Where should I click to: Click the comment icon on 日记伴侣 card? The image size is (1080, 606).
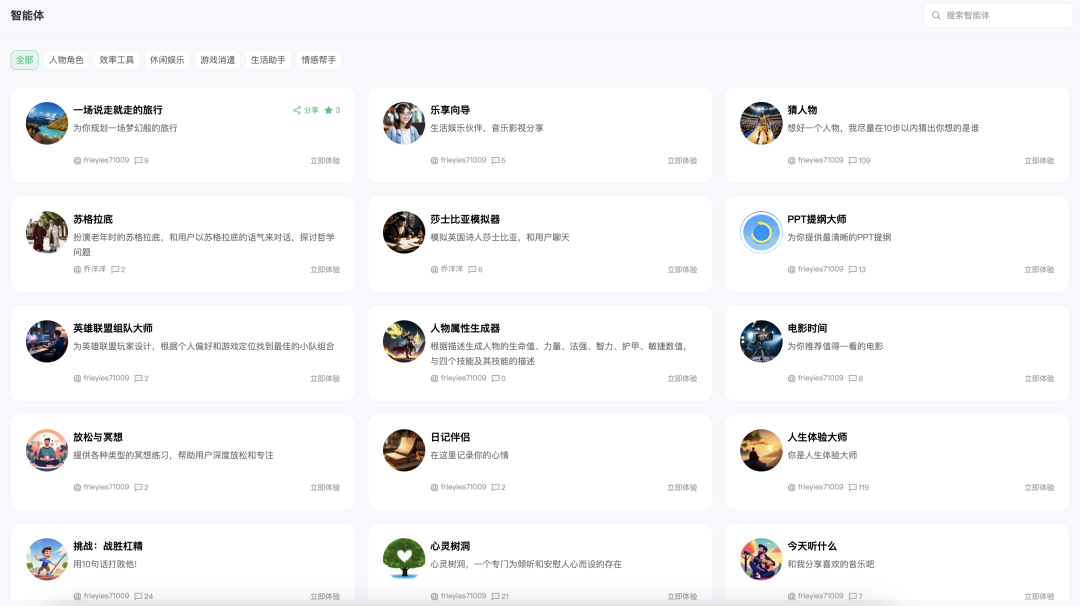495,487
